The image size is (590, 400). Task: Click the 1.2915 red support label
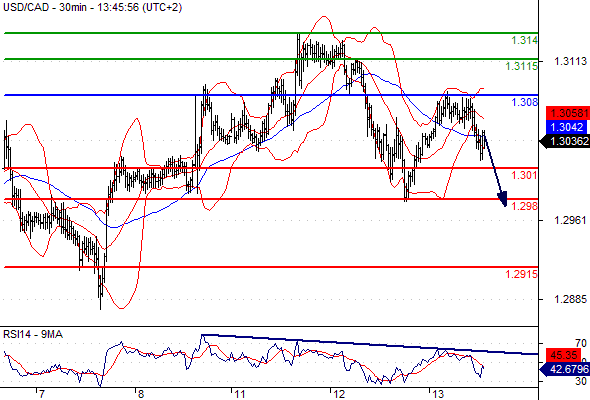(x=521, y=274)
